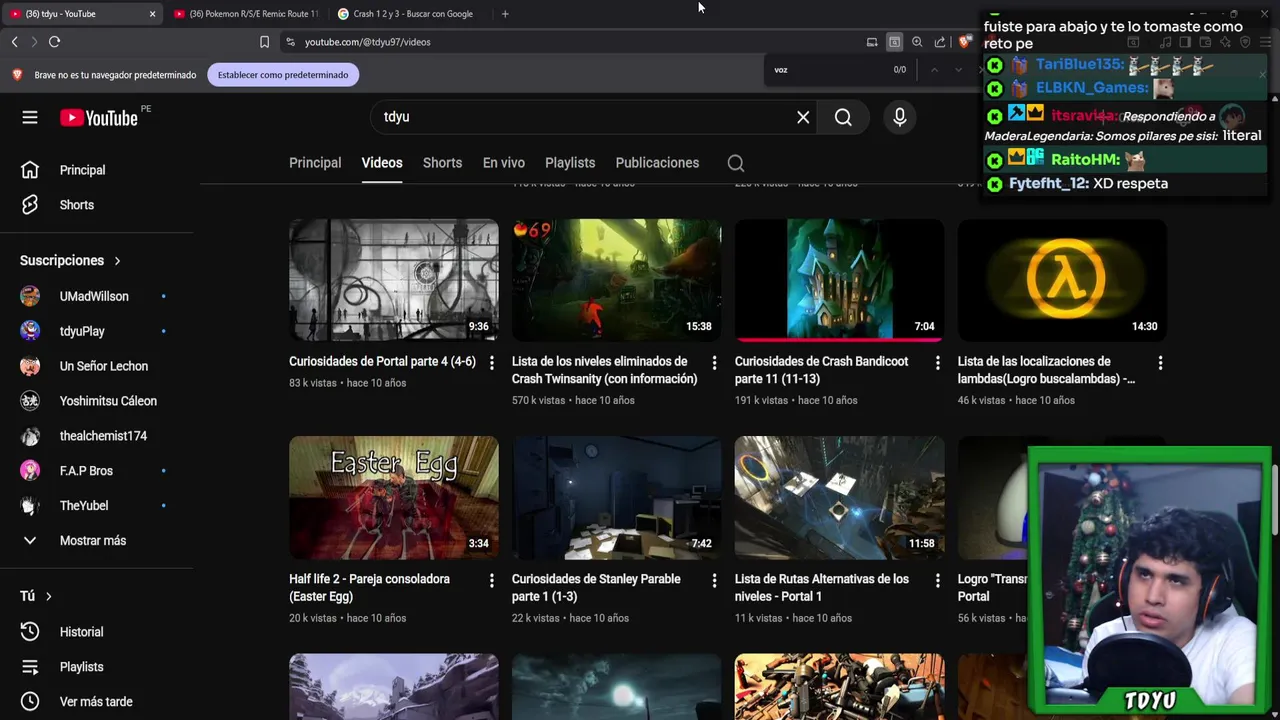
Task: Clear the search box with the X
Action: [803, 117]
